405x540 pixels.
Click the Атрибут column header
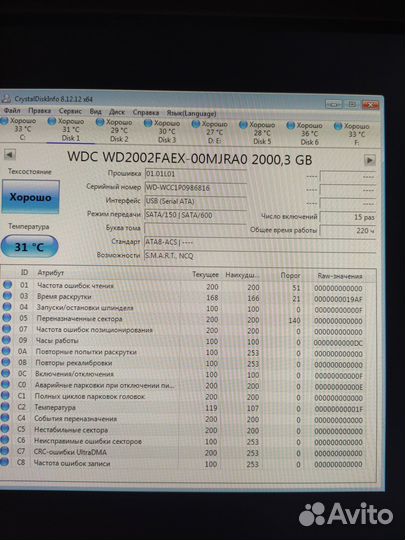point(51,273)
